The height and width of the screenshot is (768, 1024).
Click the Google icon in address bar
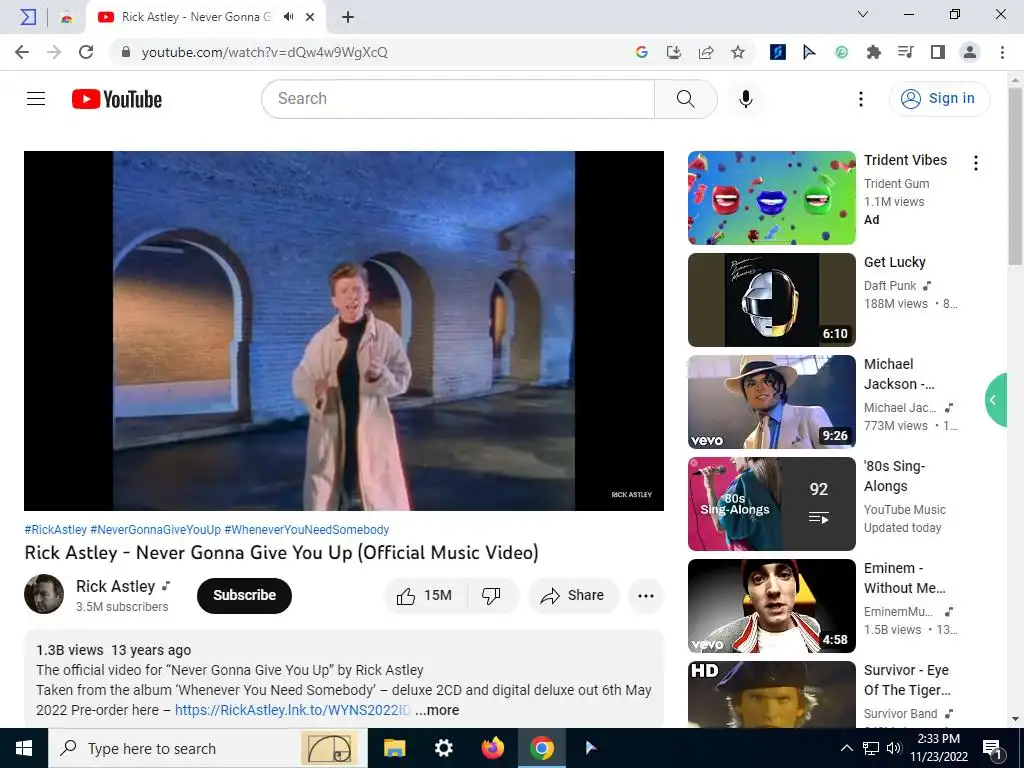[641, 52]
